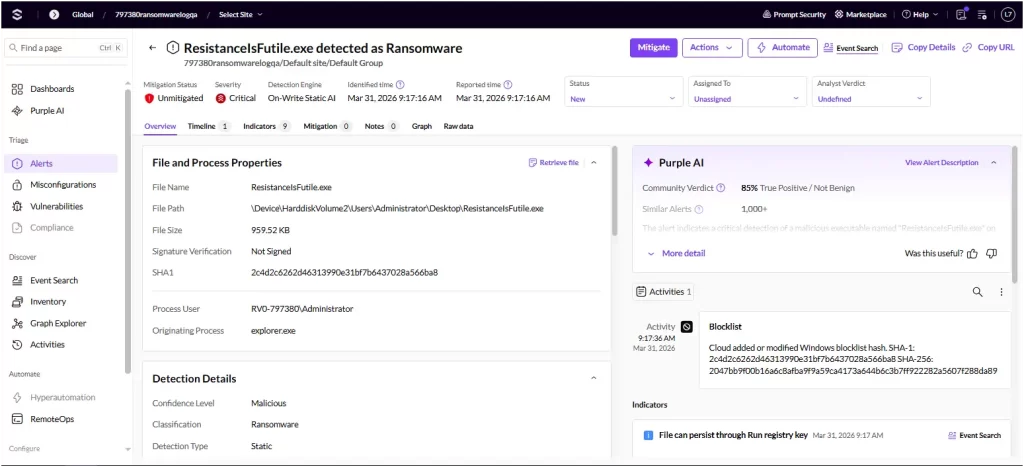The height and width of the screenshot is (467, 1024).
Task: Click the Similar Alerts help icon
Action: pyautogui.click(x=699, y=210)
